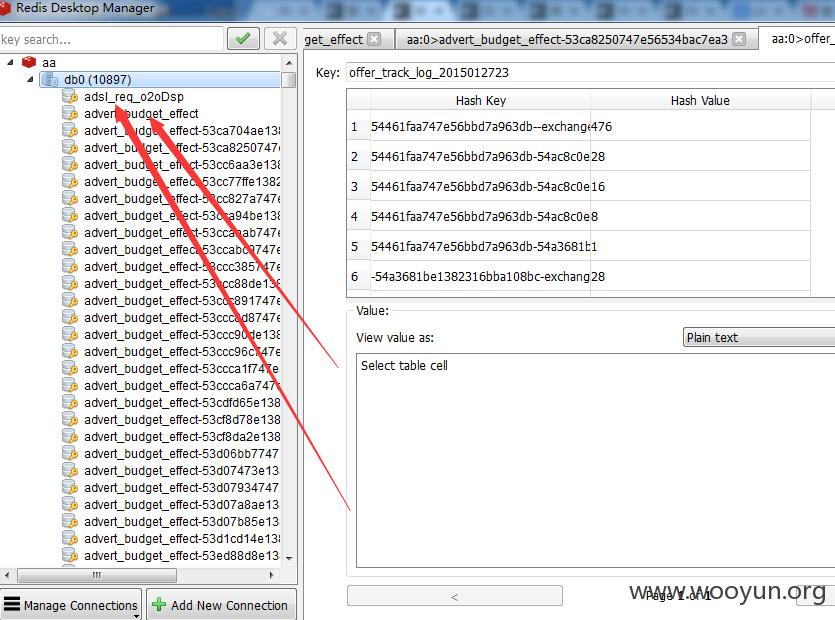The width and height of the screenshot is (835, 620).
Task: Click the Add New Connection button label
Action: coord(229,606)
